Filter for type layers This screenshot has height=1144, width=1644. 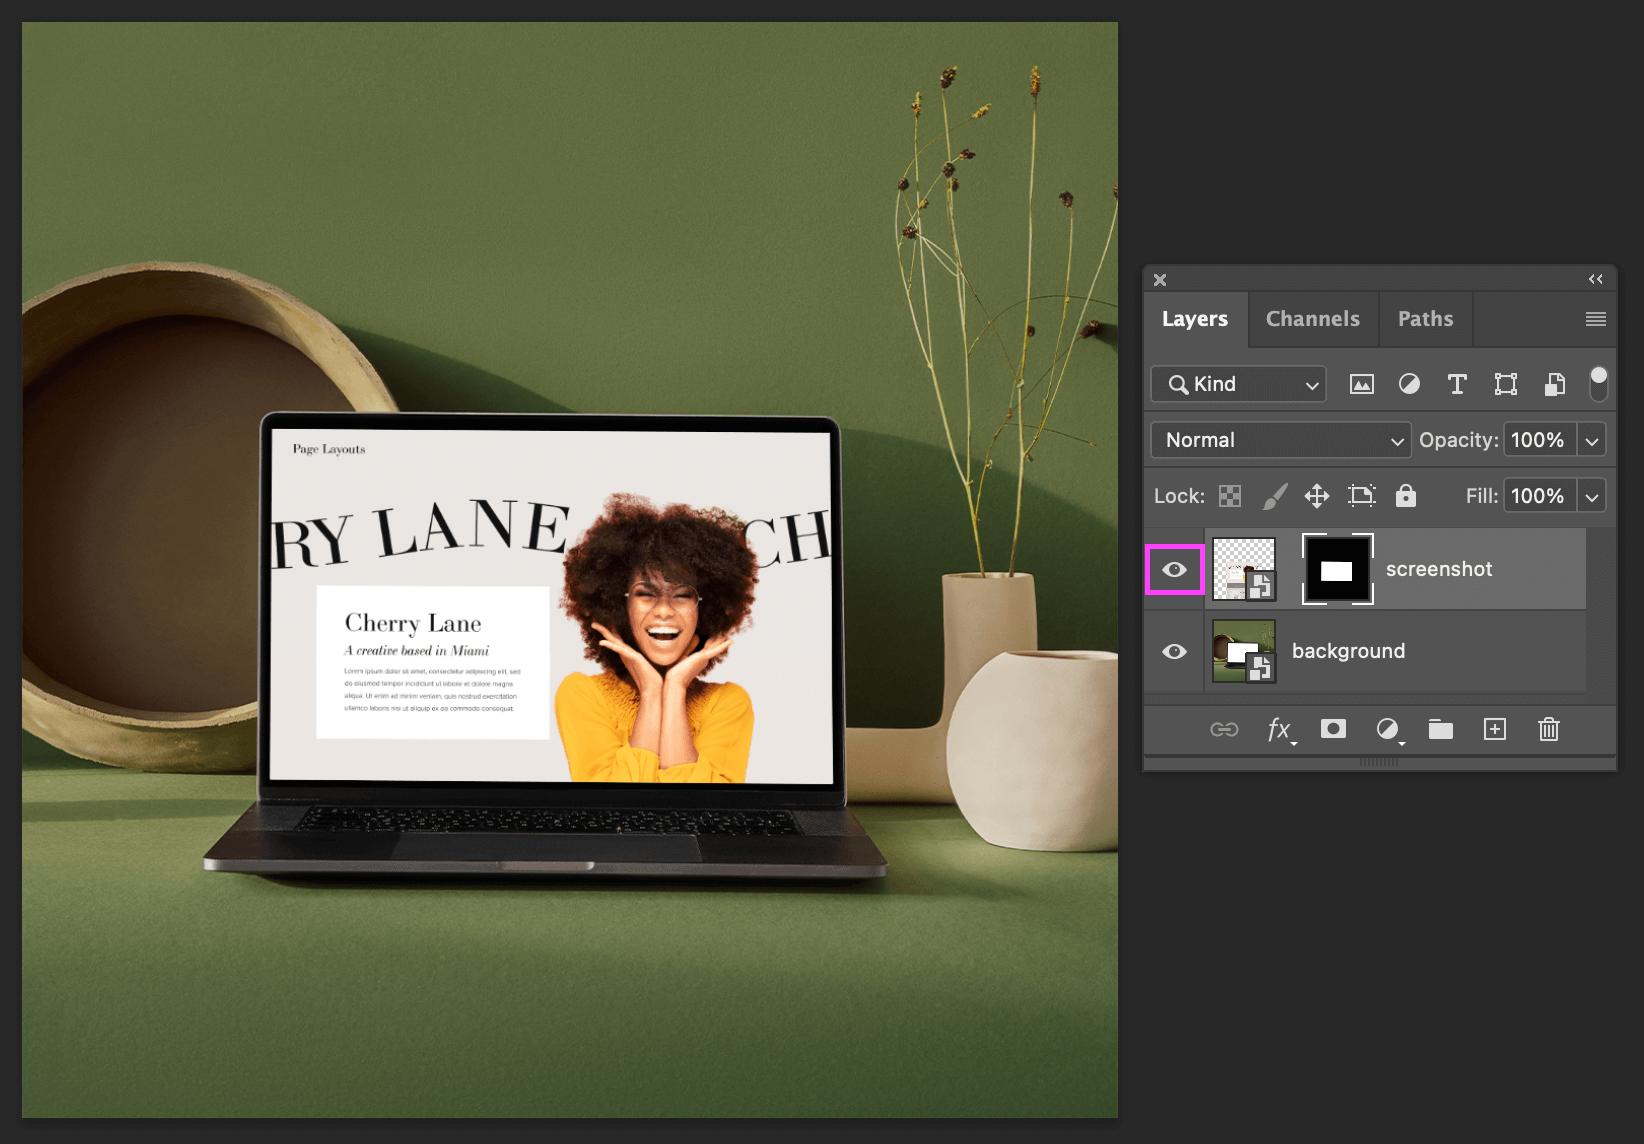click(x=1457, y=384)
